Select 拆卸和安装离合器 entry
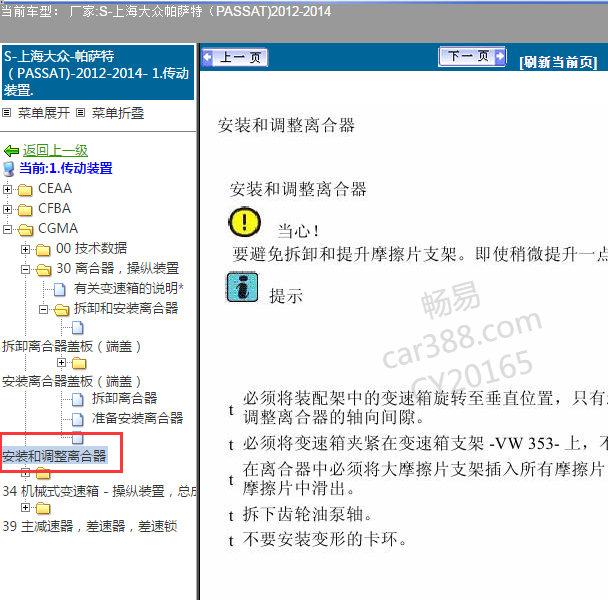The image size is (608, 600). [126, 308]
